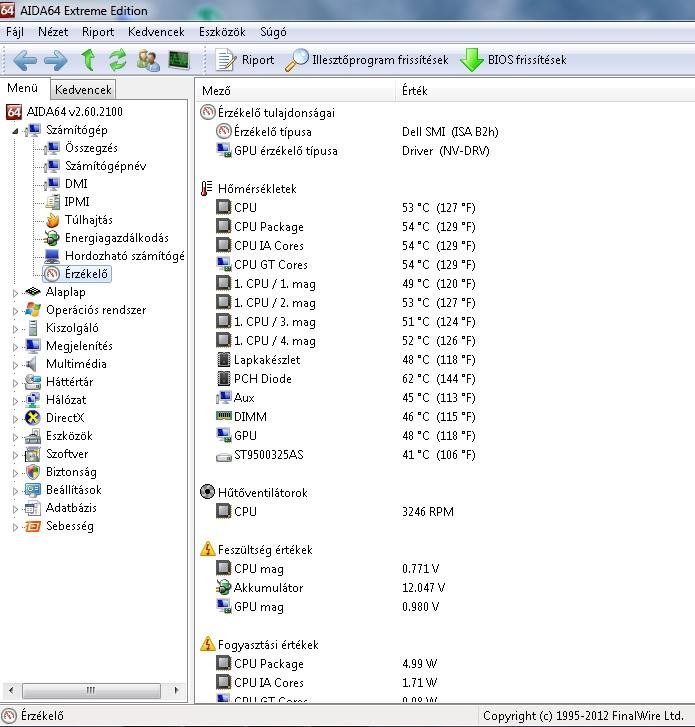
Task: Select the CPU Package temperature row
Action: [x=345, y=227]
